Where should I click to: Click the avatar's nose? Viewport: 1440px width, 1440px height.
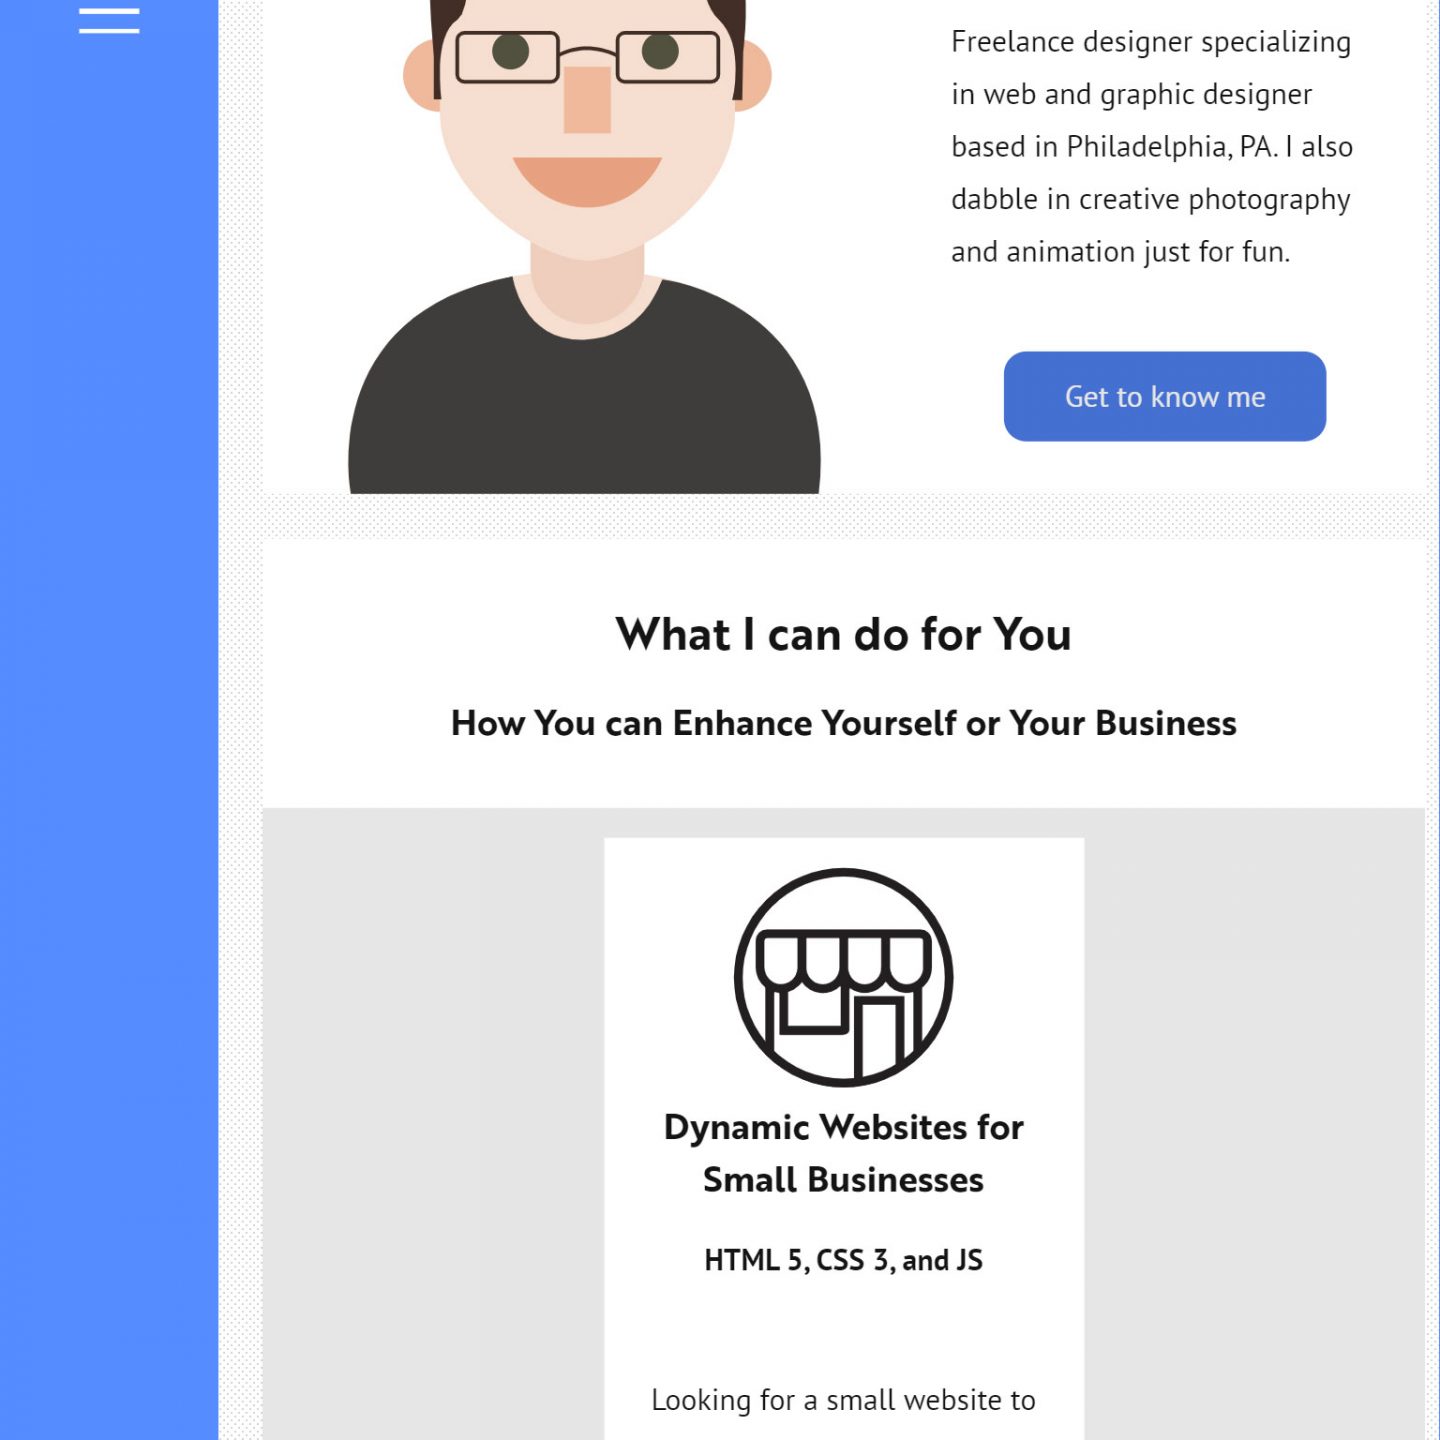point(587,99)
